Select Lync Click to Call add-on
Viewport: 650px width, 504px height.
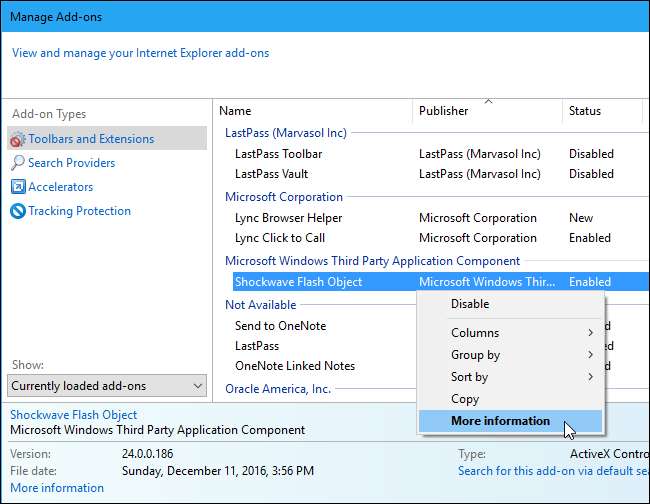tap(279, 238)
